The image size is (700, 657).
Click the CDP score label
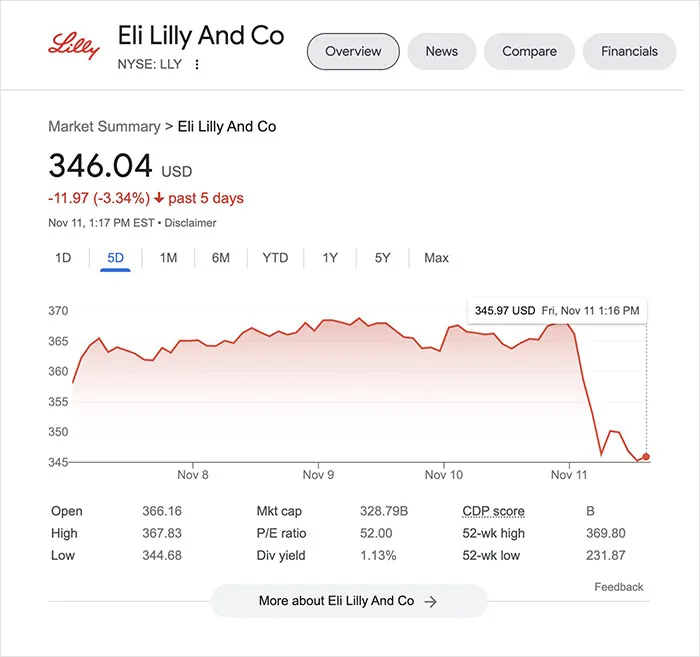click(x=493, y=511)
